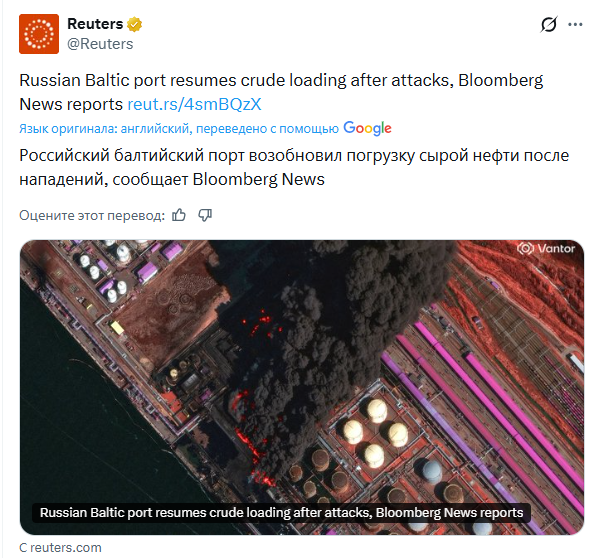Open the three-dot more options menu
The height and width of the screenshot is (558, 599).
[x=575, y=25]
